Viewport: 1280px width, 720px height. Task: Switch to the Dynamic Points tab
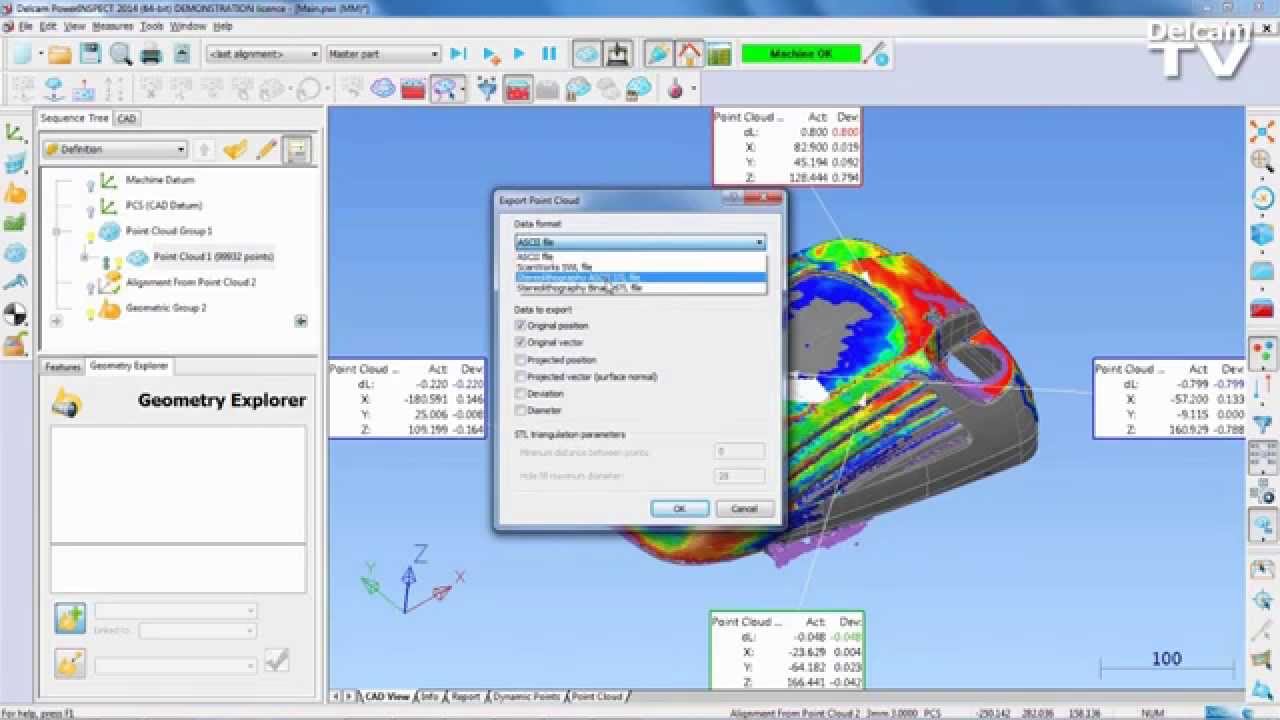coord(526,696)
